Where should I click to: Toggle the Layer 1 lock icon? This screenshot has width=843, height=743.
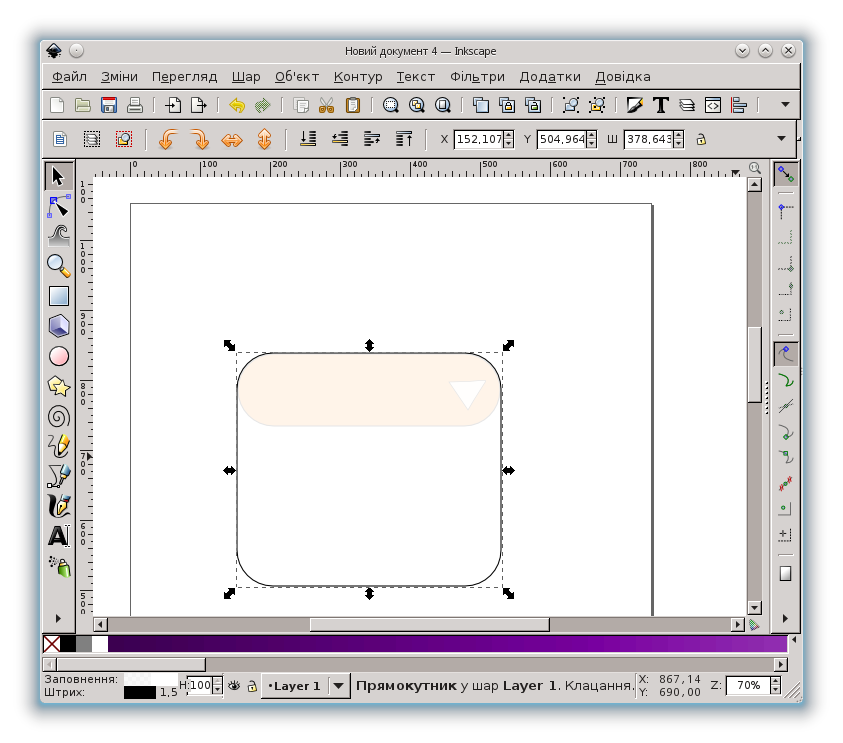coord(251,686)
